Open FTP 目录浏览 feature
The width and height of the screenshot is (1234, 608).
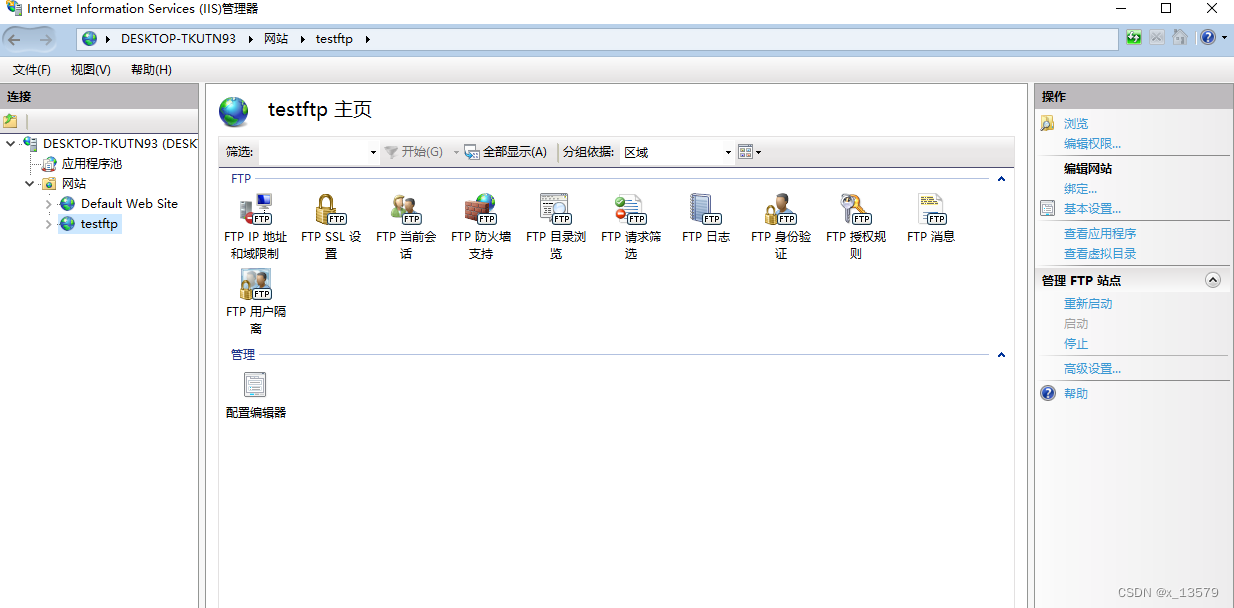point(556,227)
